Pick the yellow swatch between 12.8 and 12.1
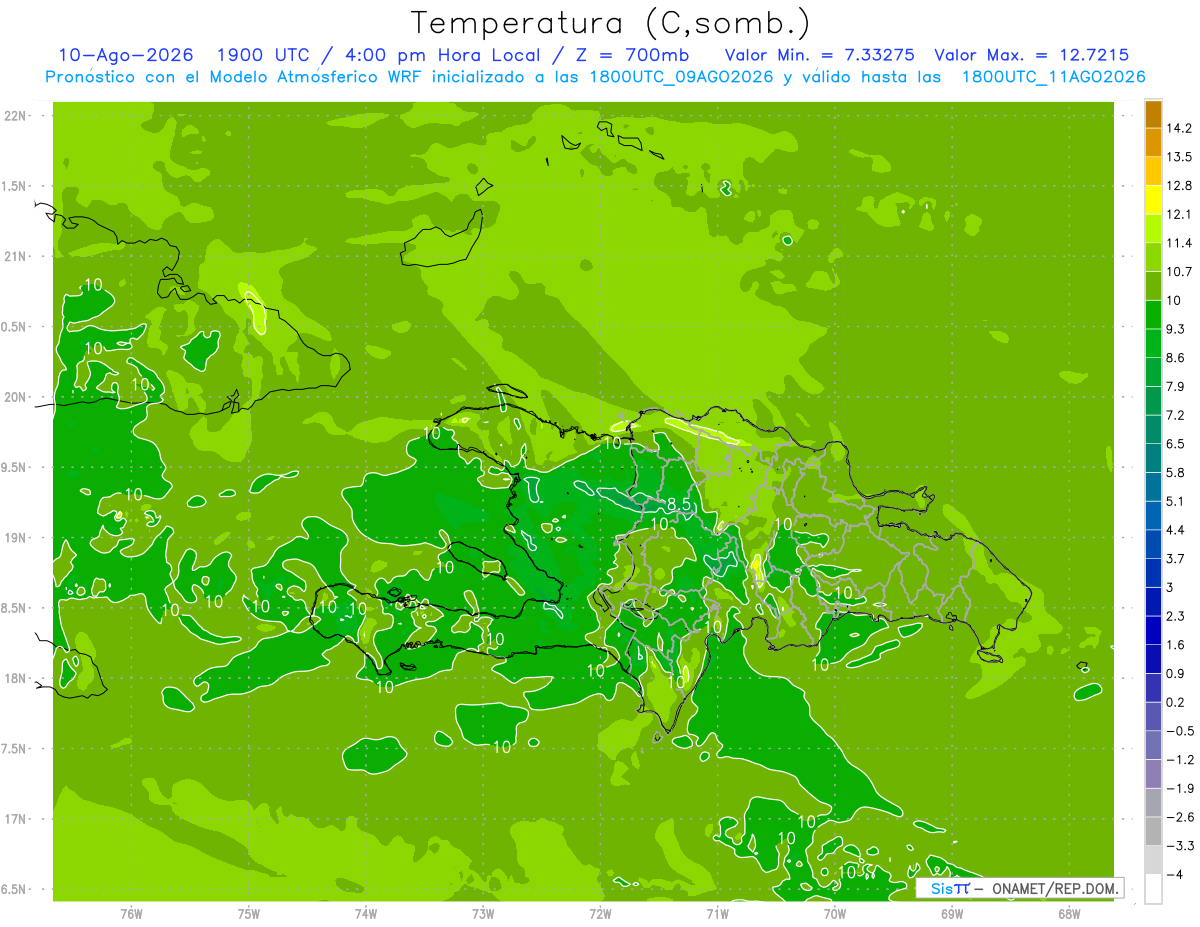 (x=1153, y=200)
